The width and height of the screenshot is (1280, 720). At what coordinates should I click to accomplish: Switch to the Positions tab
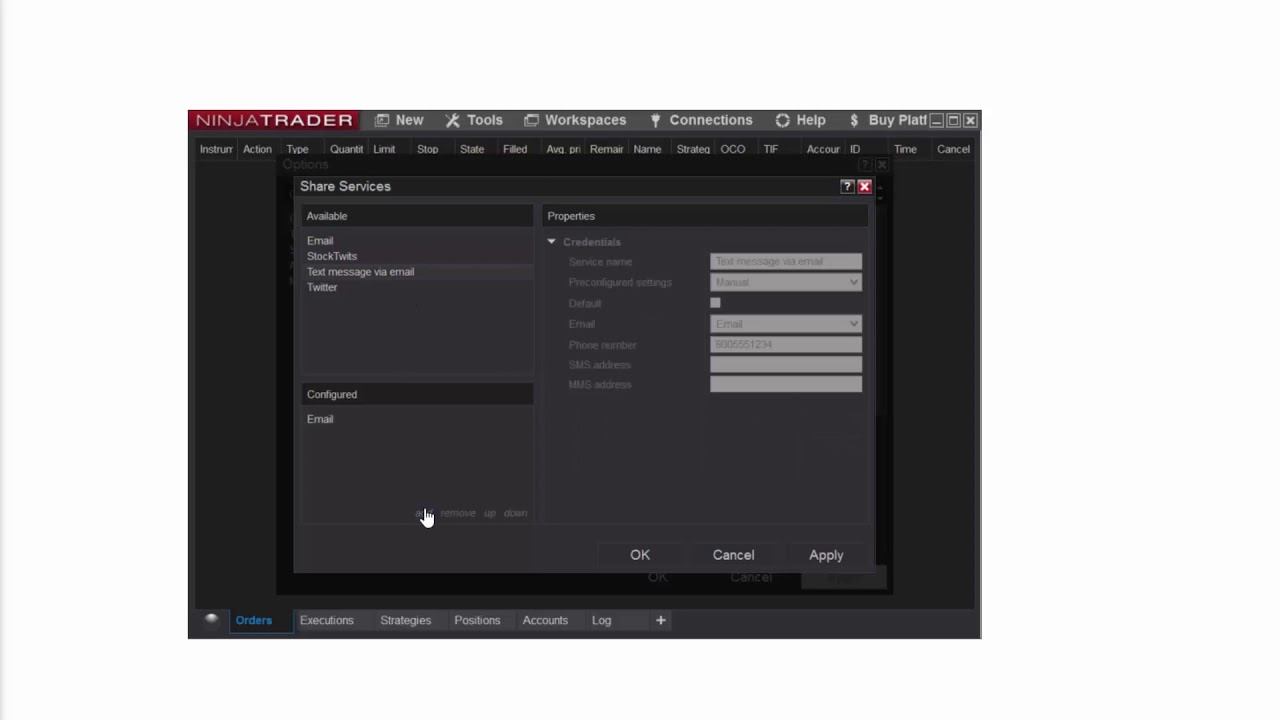[477, 620]
